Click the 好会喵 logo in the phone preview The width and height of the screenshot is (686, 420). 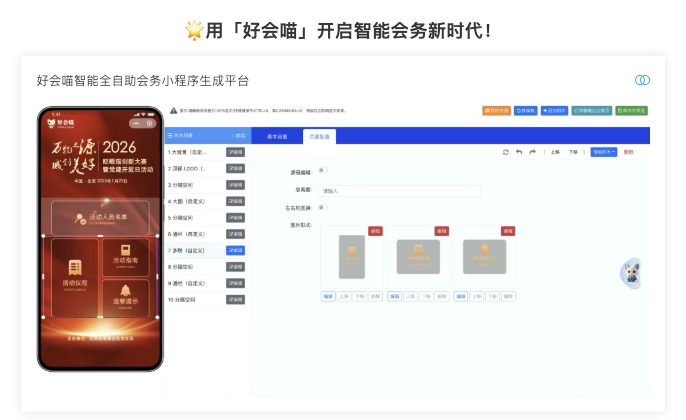(x=60, y=123)
